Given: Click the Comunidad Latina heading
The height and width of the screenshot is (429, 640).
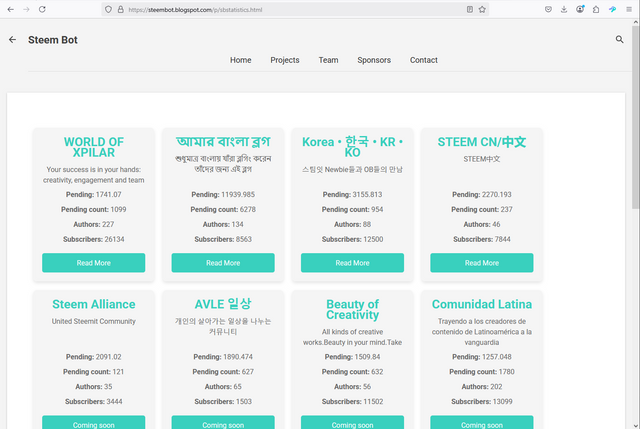Looking at the screenshot, I should point(482,304).
